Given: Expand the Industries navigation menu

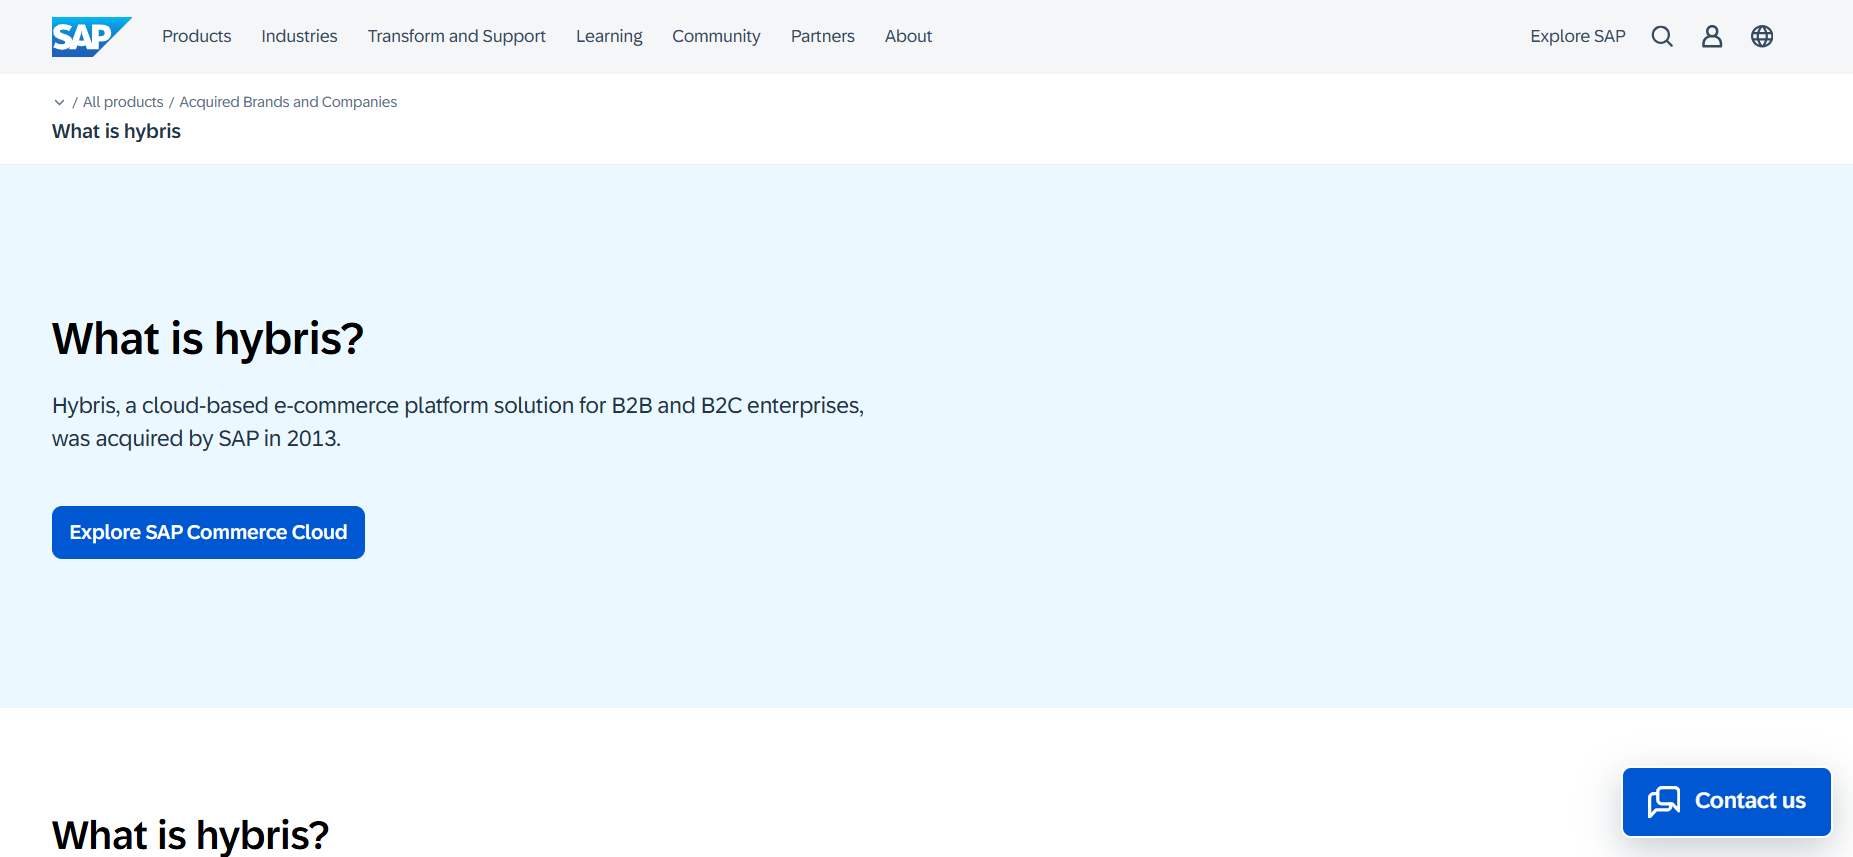Looking at the screenshot, I should tap(299, 37).
